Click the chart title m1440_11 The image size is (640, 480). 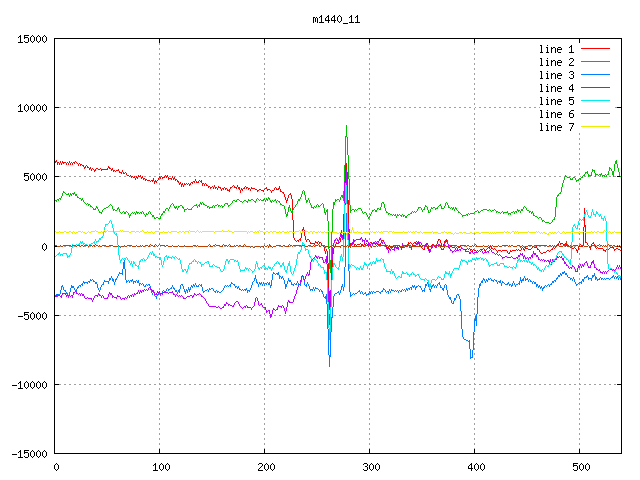(336, 19)
